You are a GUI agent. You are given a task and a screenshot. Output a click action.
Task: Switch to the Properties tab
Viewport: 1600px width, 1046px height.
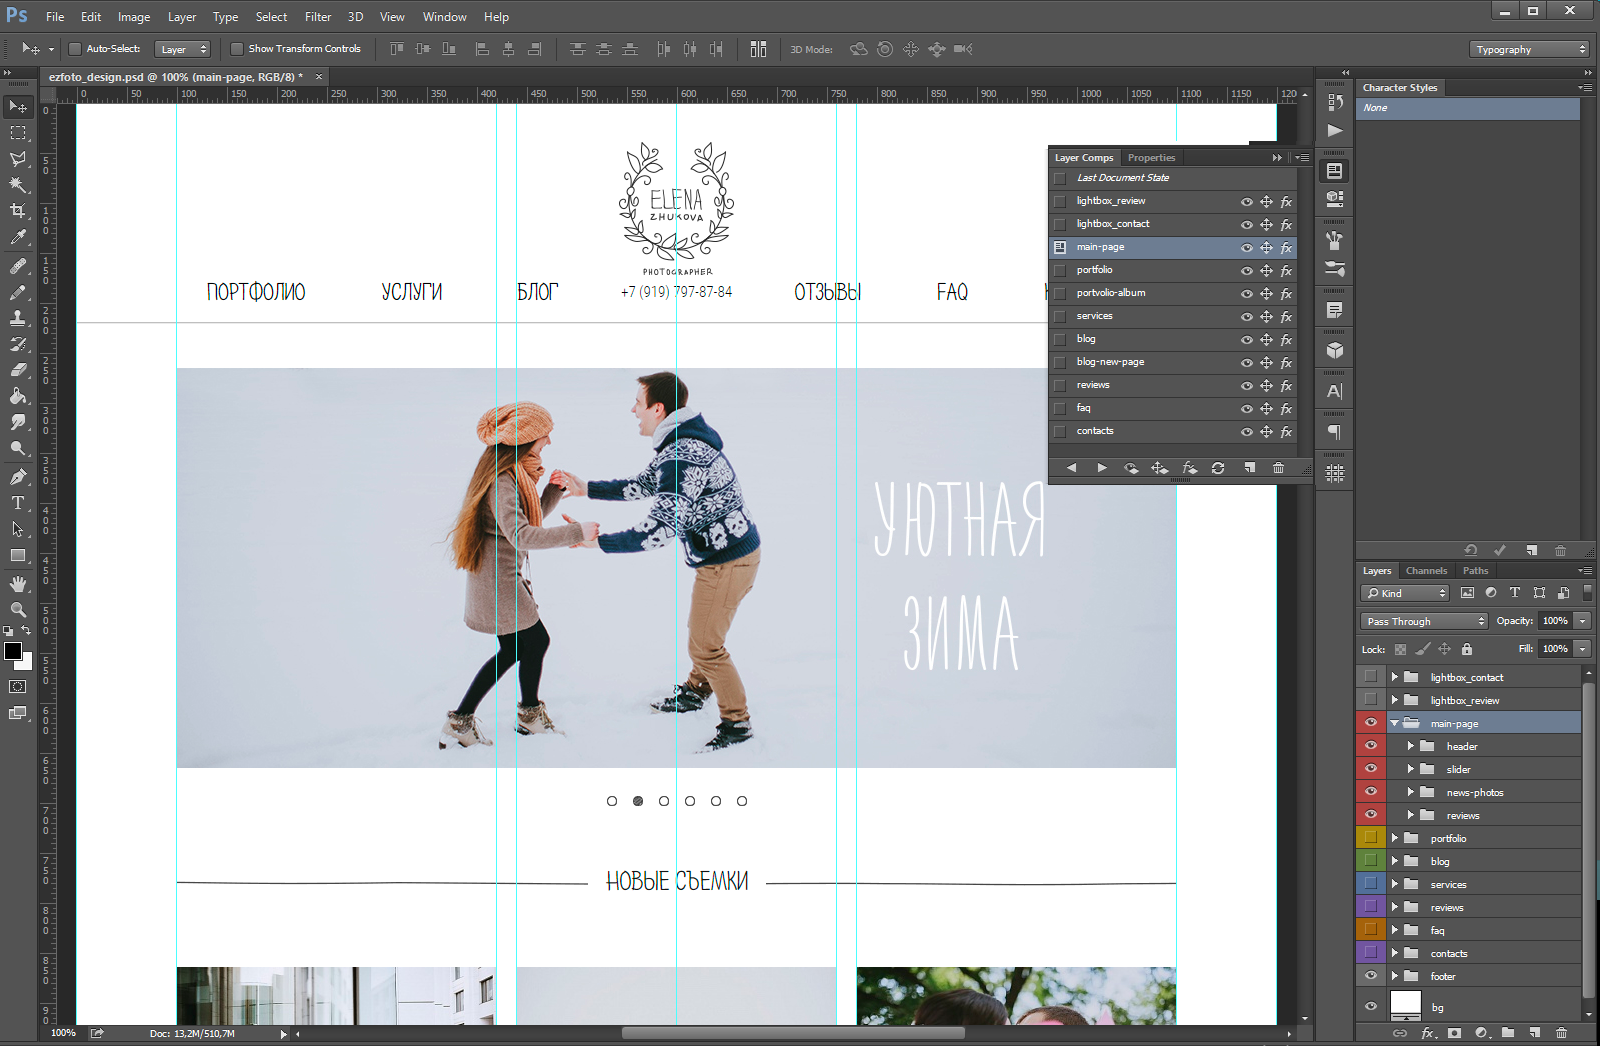1151,158
